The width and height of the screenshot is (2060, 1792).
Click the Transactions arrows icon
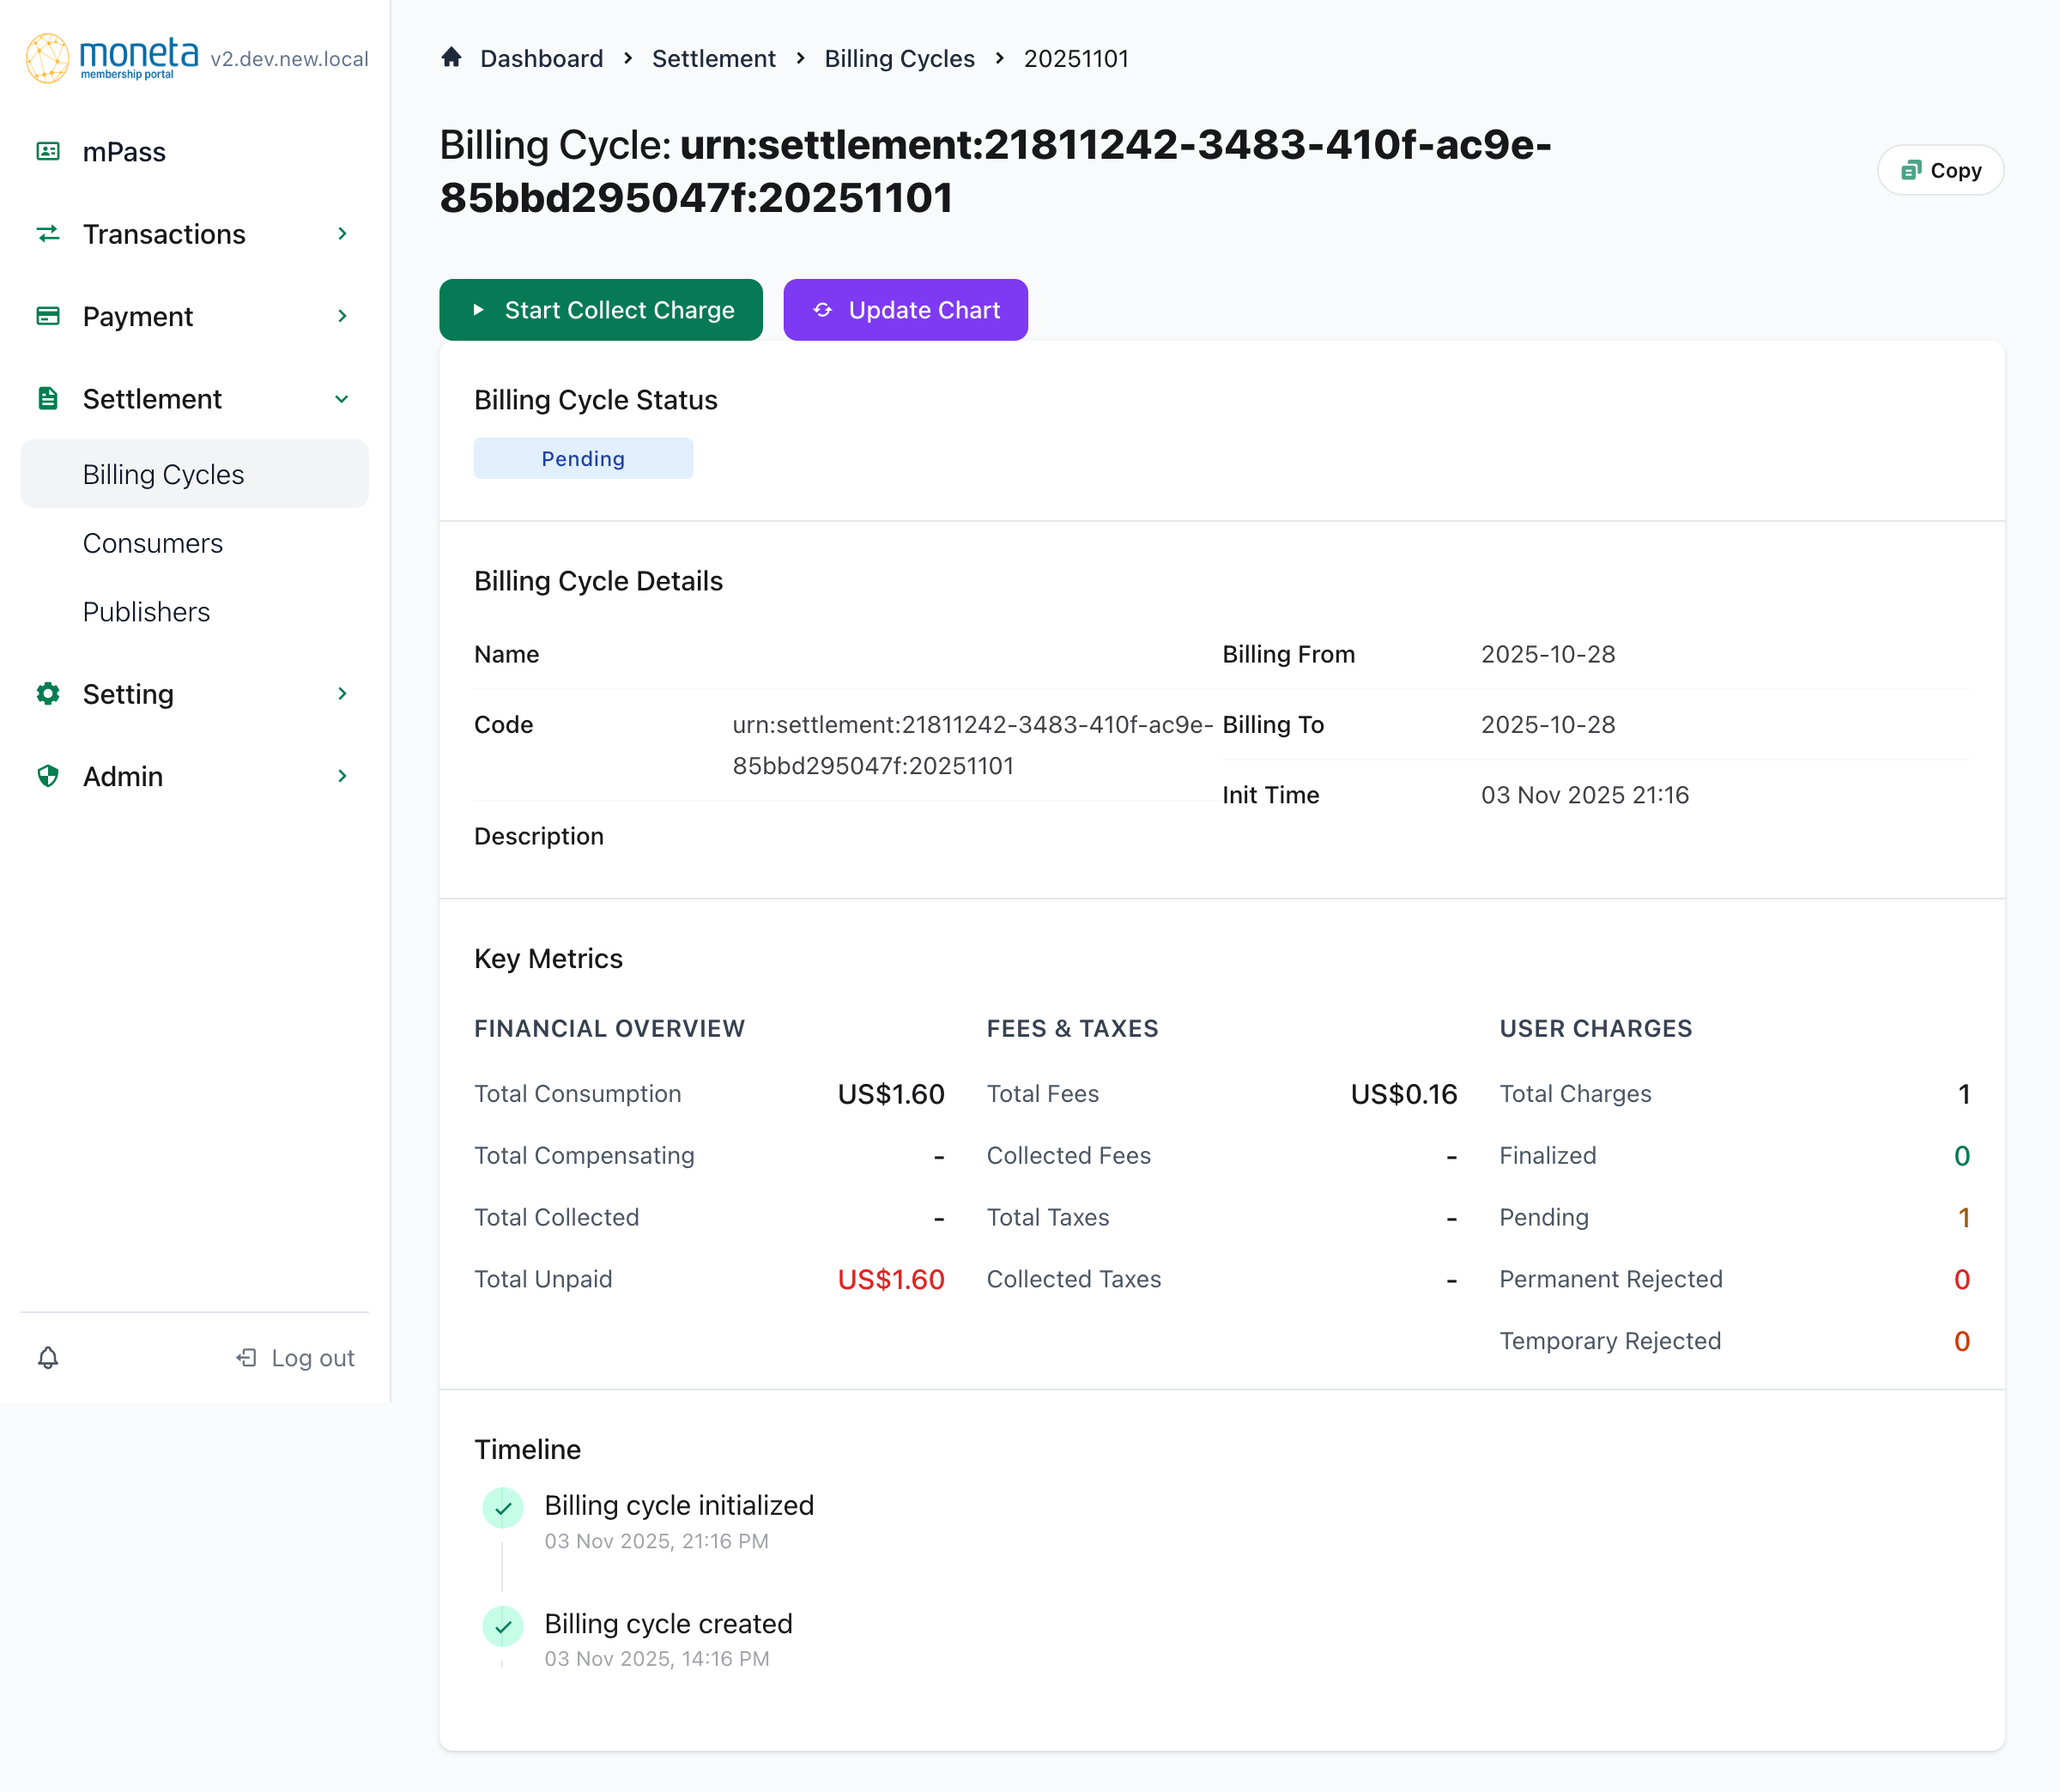pos(48,234)
